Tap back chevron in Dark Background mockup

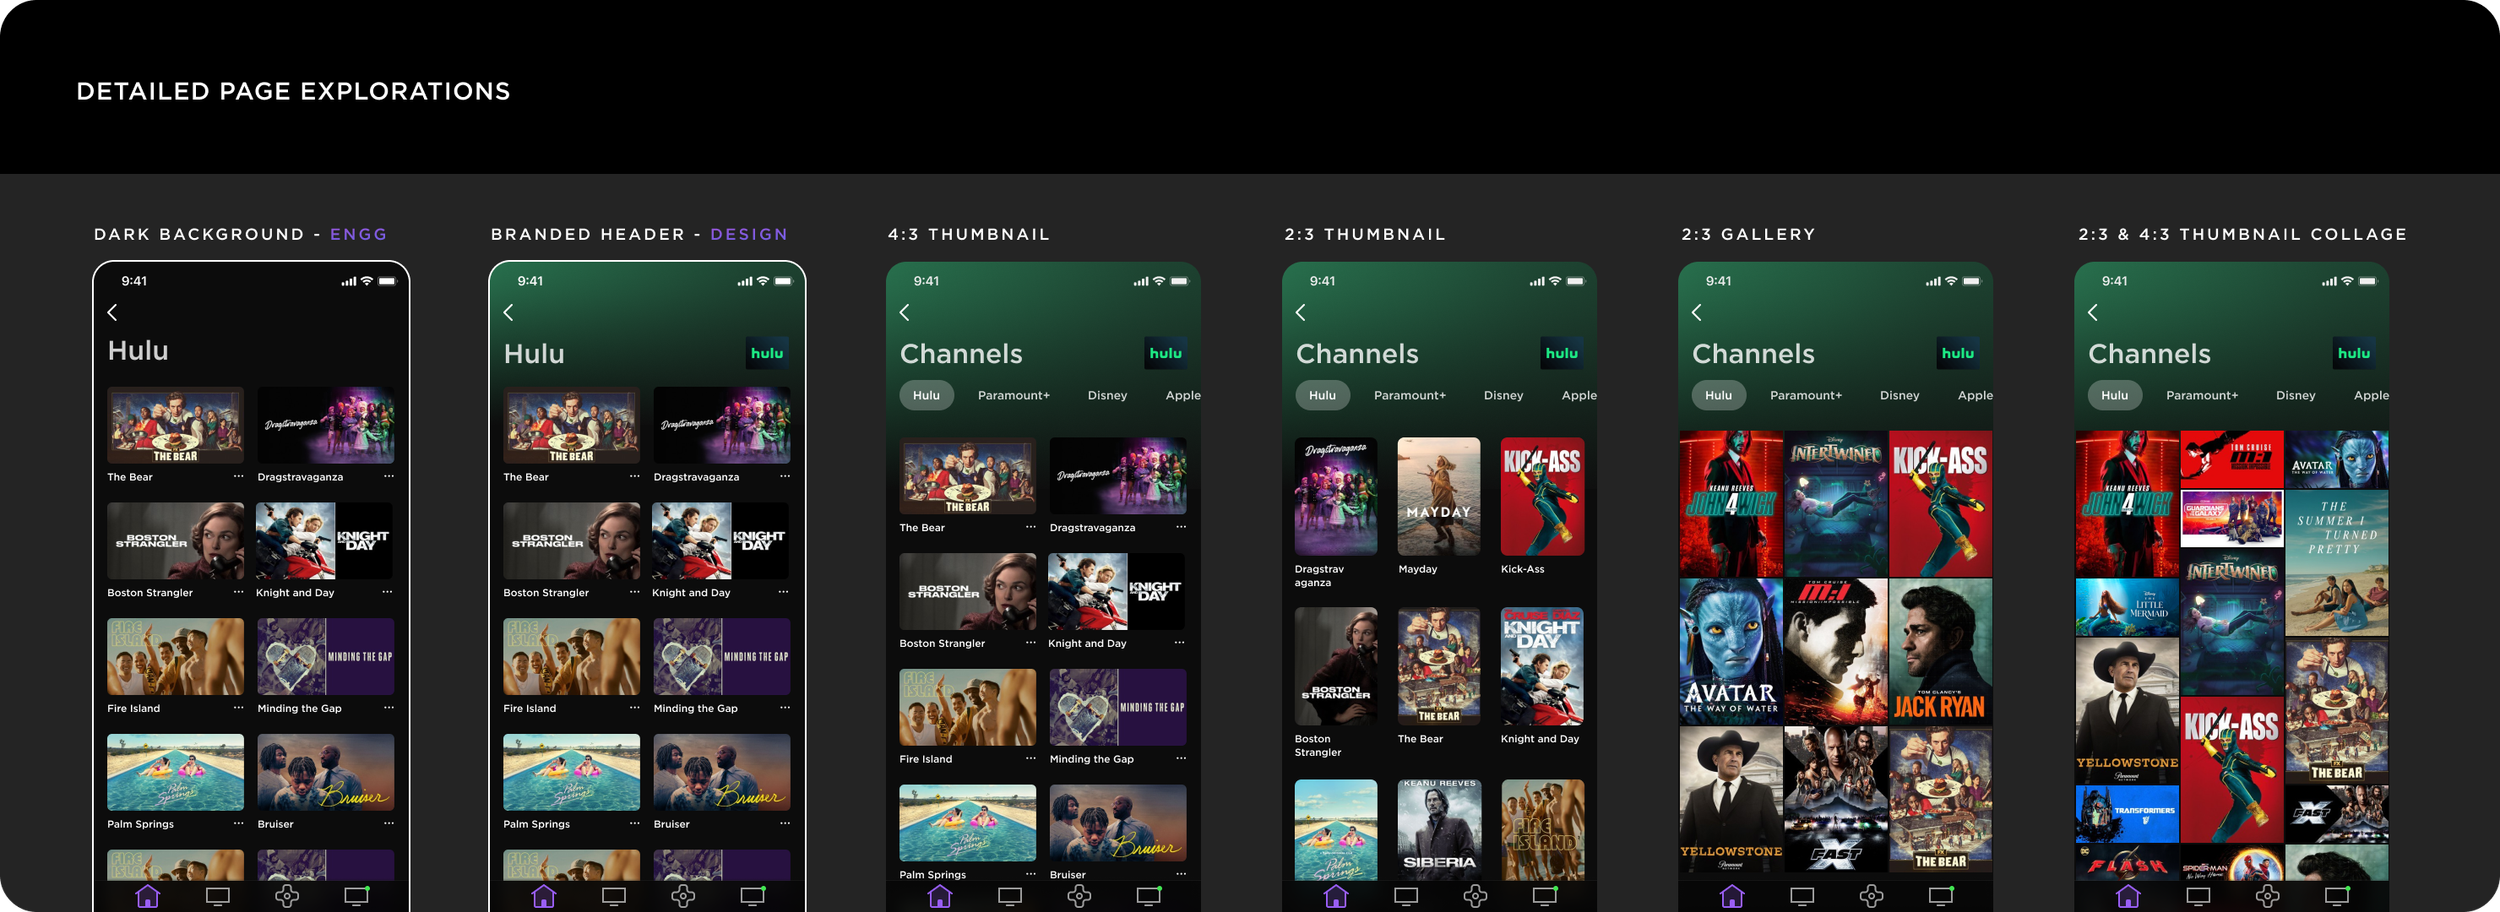[x=112, y=313]
